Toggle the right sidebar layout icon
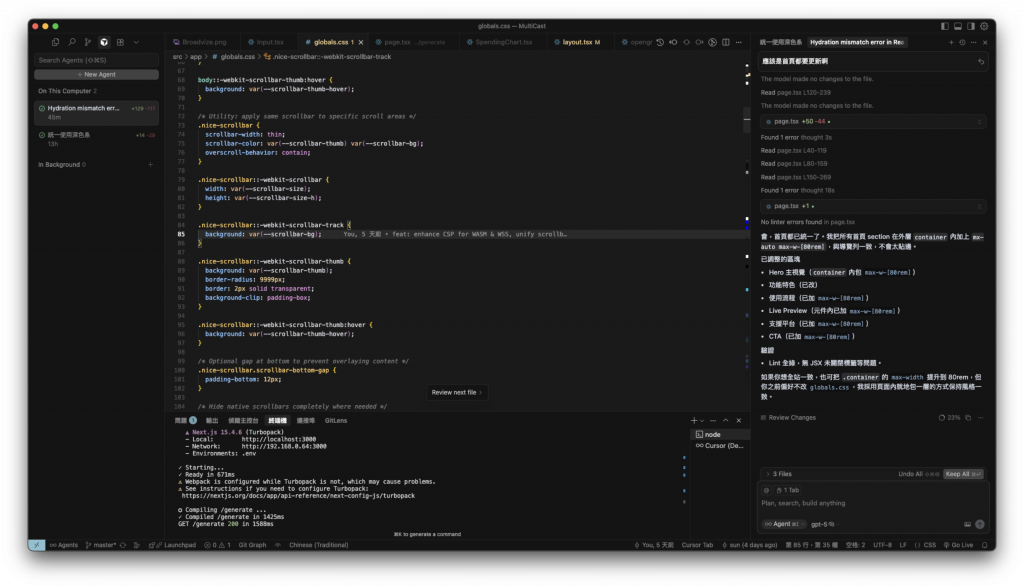This screenshot has width=1024, height=588. tap(970, 26)
